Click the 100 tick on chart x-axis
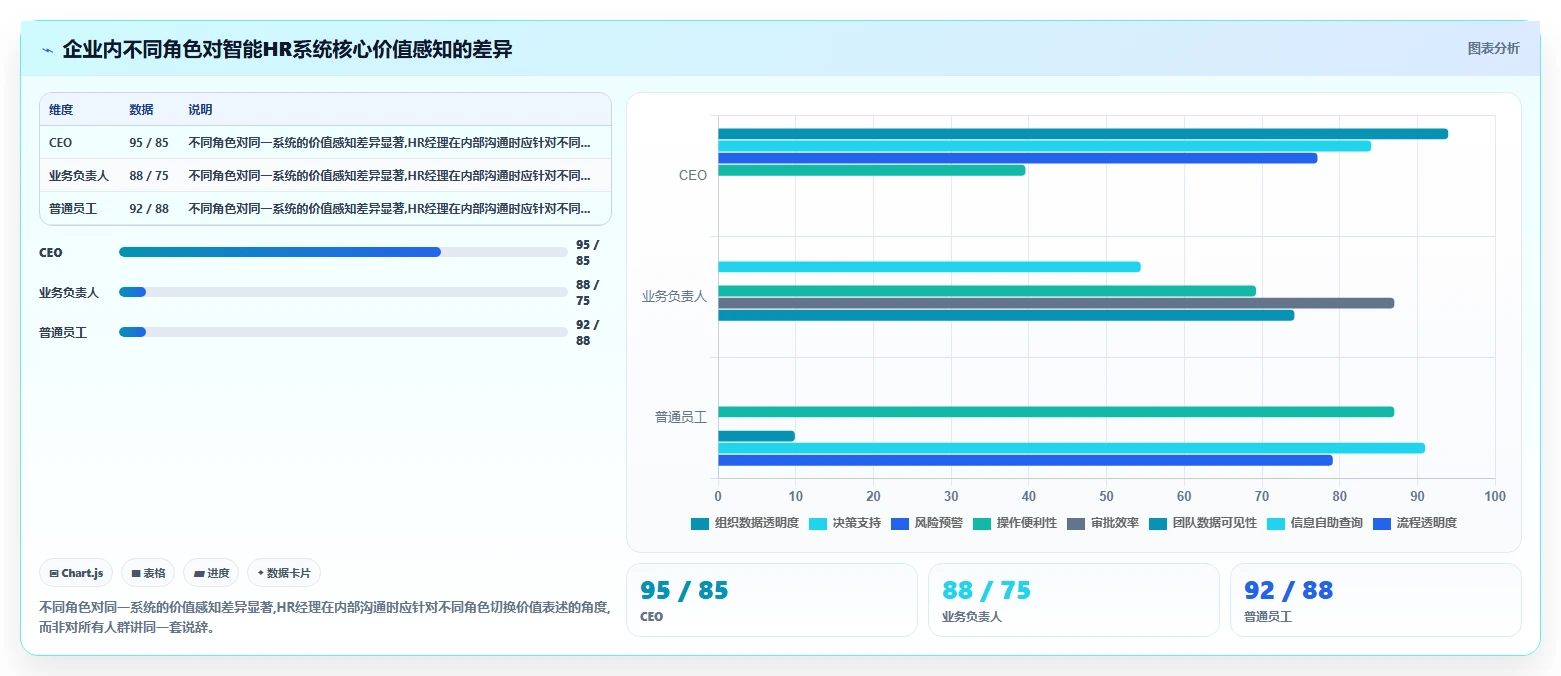Screen dimensions: 1561x676 pos(1495,496)
